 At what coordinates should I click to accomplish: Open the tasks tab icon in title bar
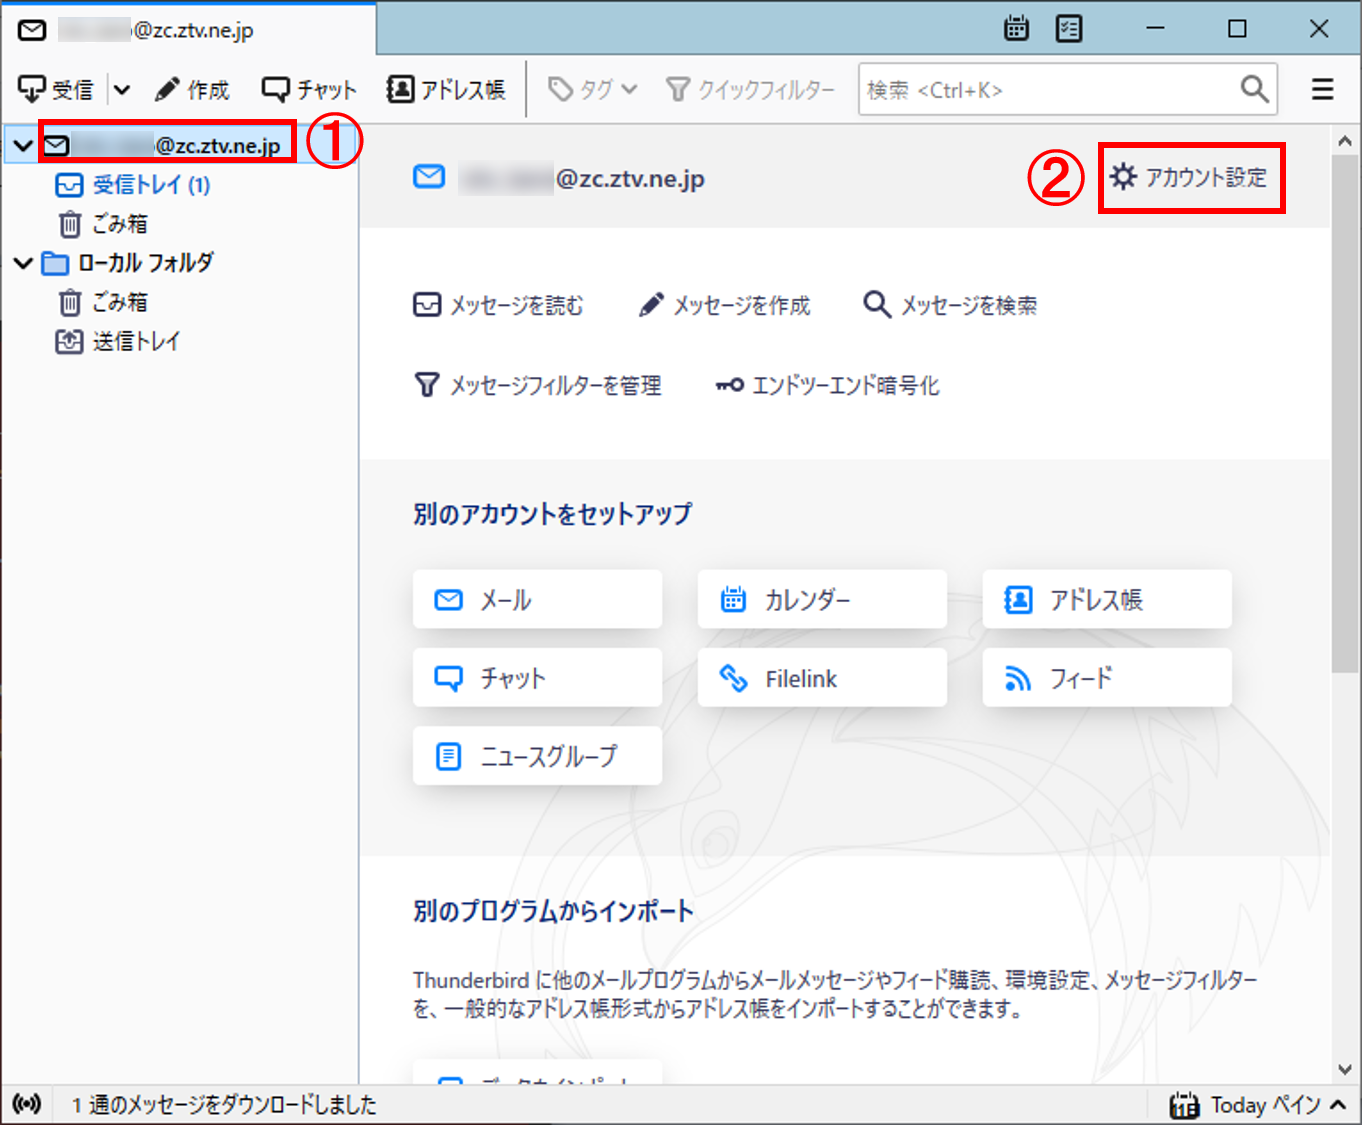(x=1069, y=28)
